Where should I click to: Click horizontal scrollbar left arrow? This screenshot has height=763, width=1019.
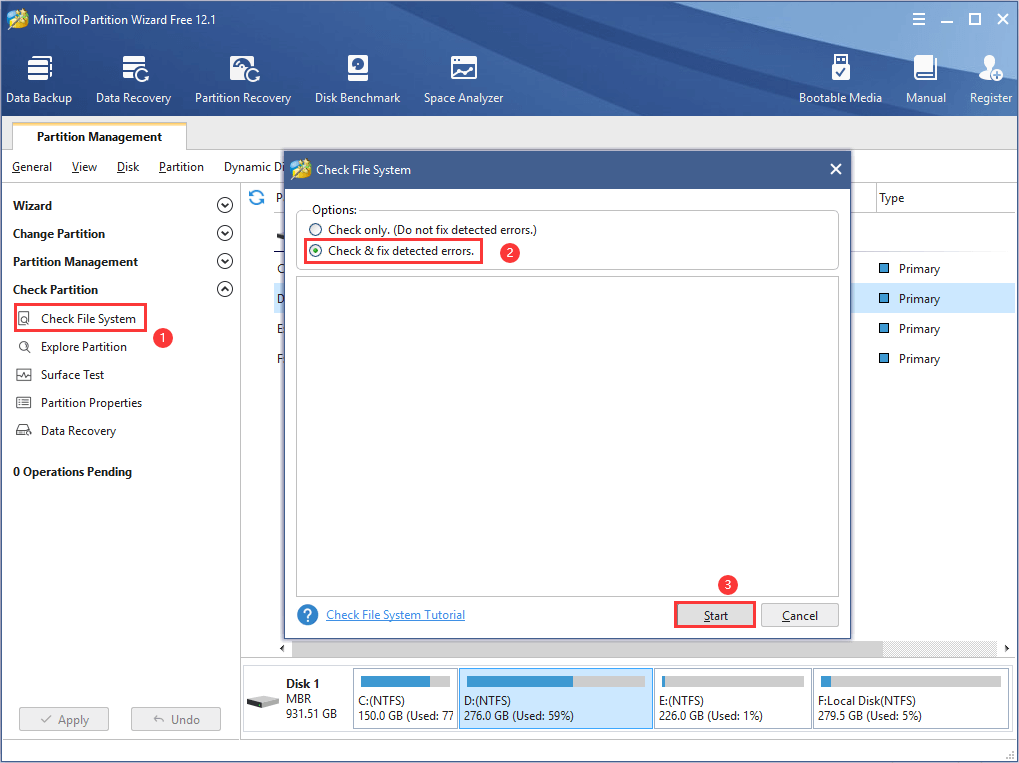point(282,648)
